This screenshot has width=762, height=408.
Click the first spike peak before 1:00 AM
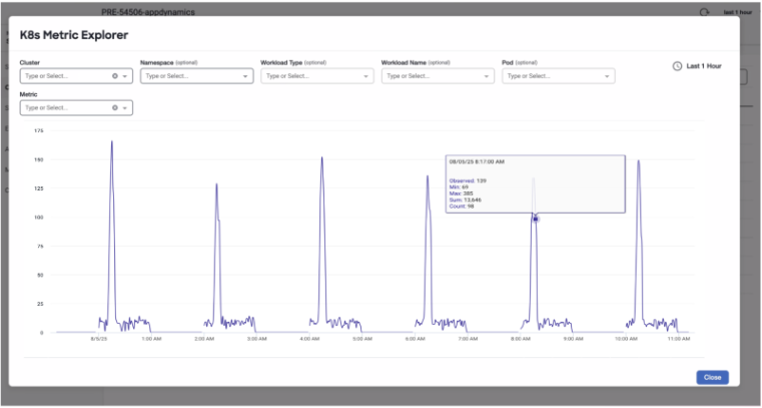pos(111,142)
